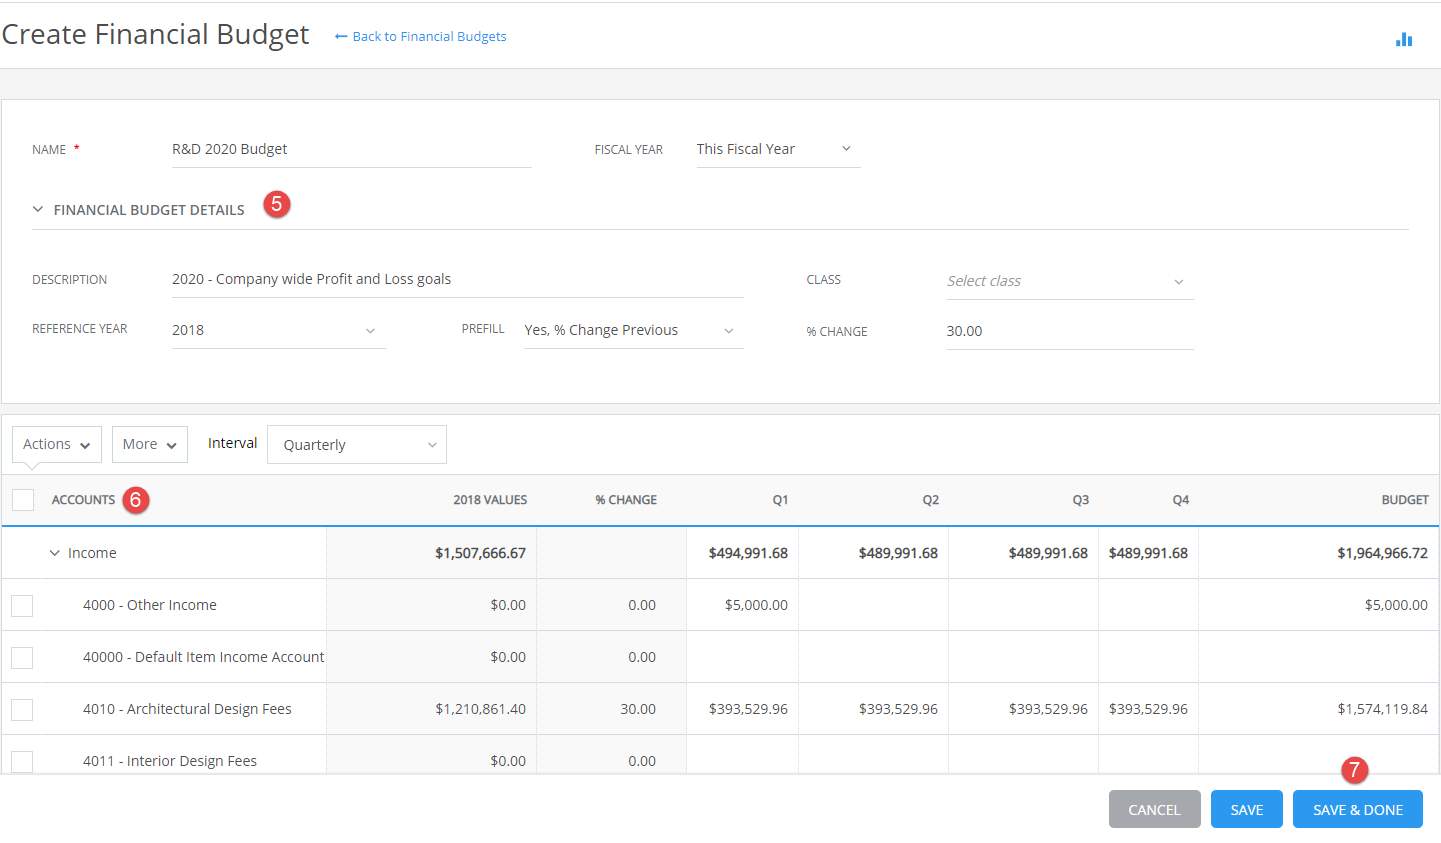Open the Select class dropdown
Viewport: 1441px width, 843px height.
click(1069, 281)
